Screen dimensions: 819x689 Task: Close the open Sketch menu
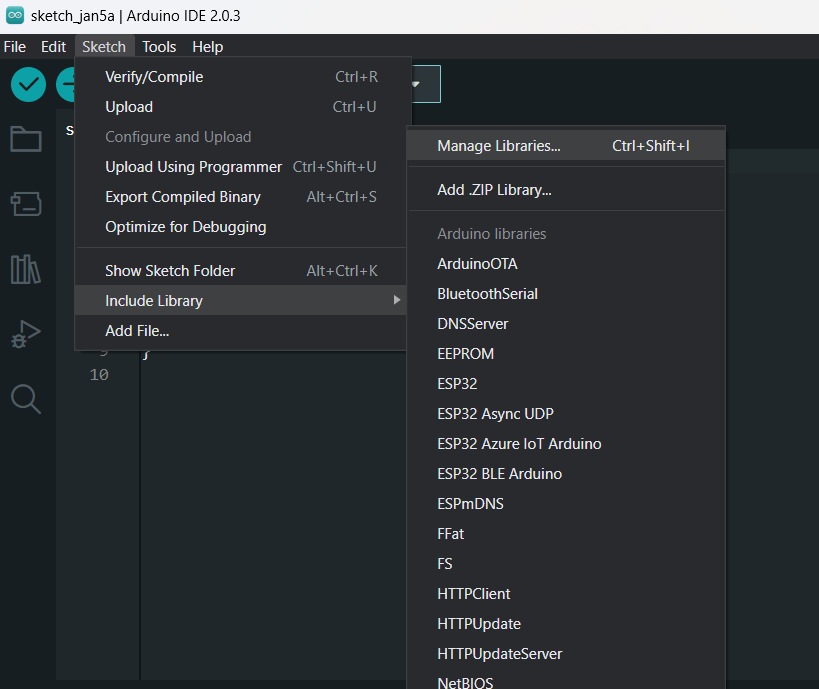click(x=104, y=47)
